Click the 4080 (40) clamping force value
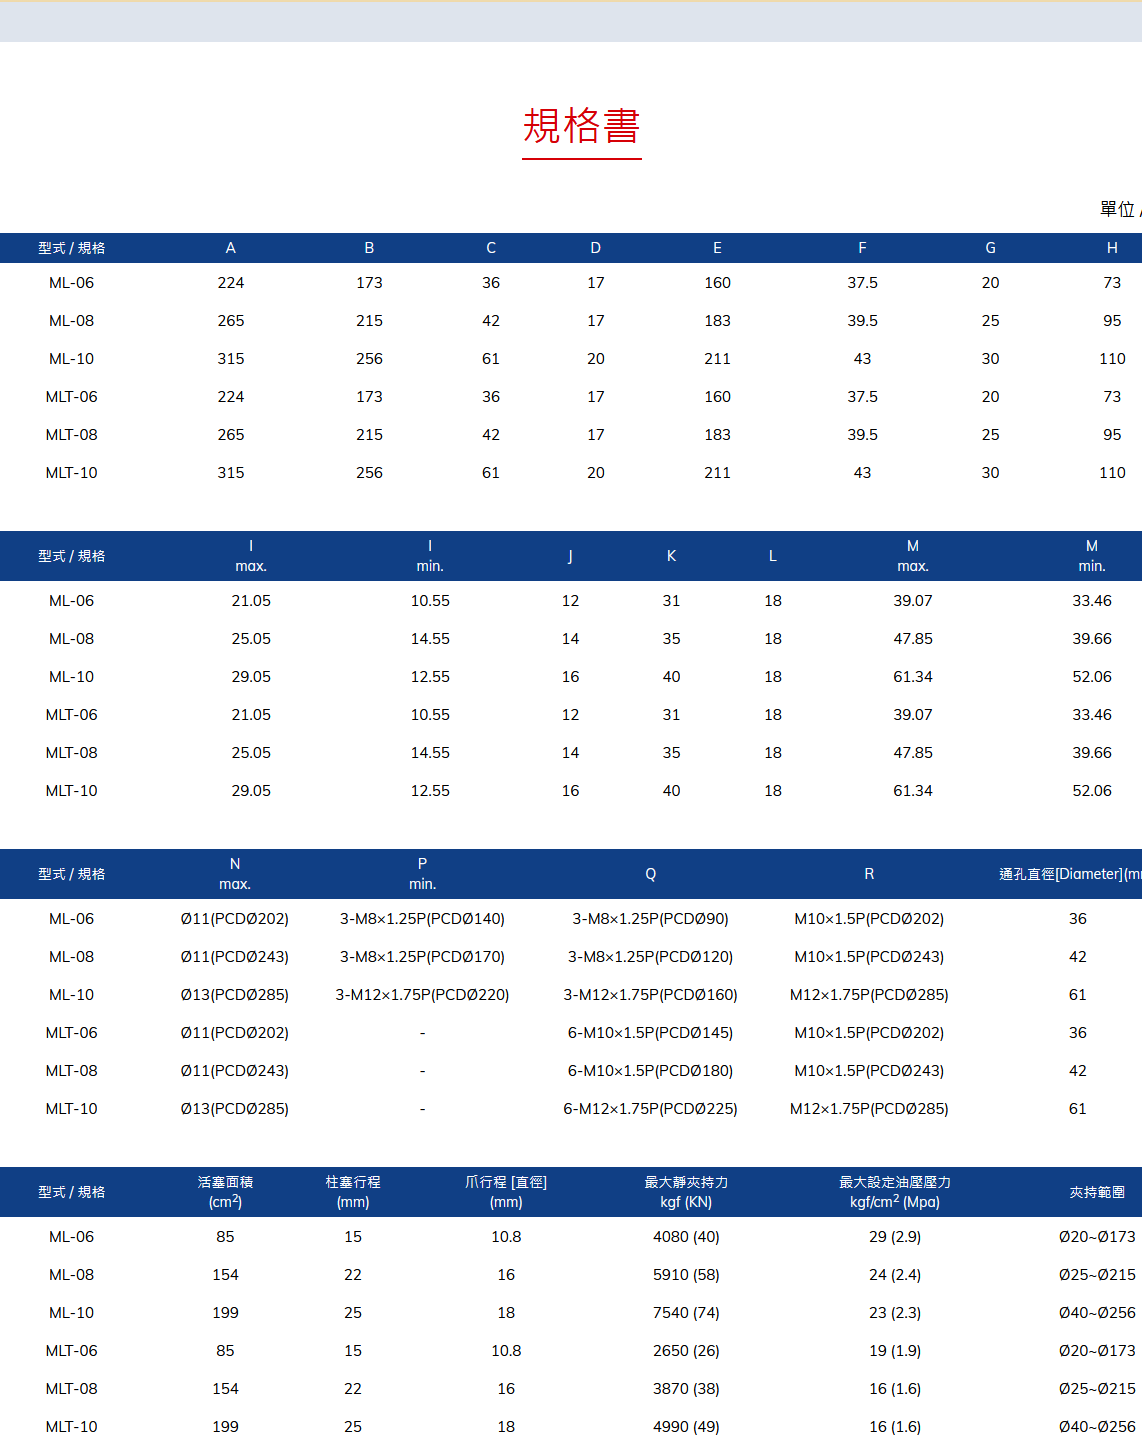 (686, 1237)
